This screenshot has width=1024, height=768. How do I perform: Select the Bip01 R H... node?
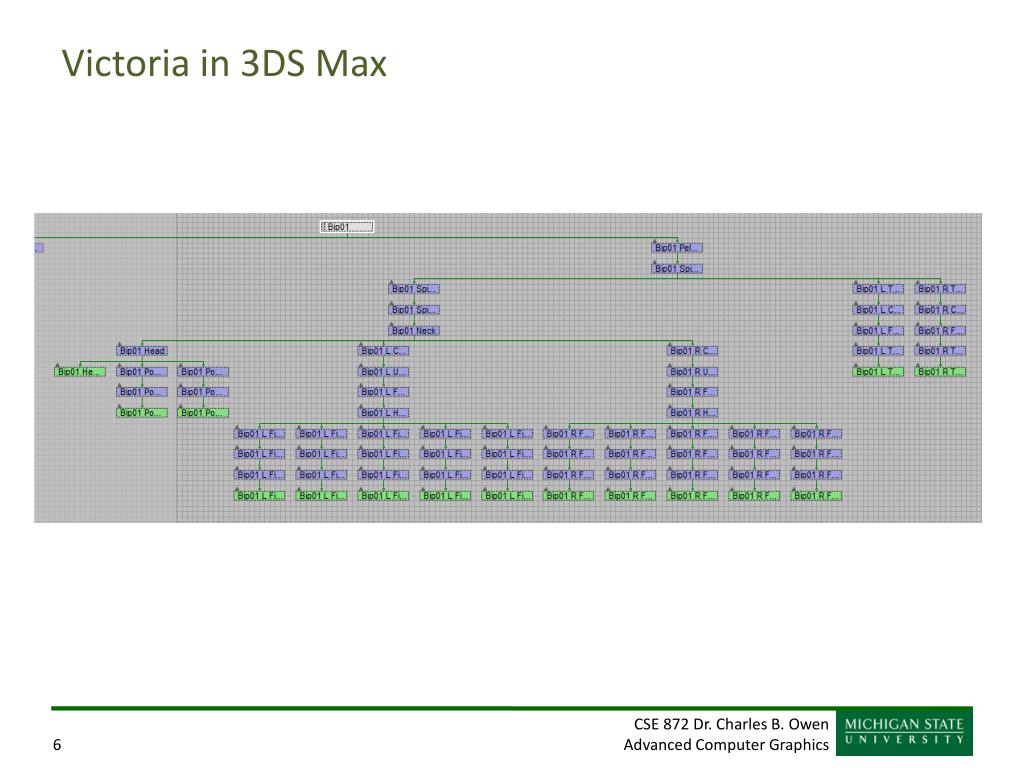click(693, 413)
